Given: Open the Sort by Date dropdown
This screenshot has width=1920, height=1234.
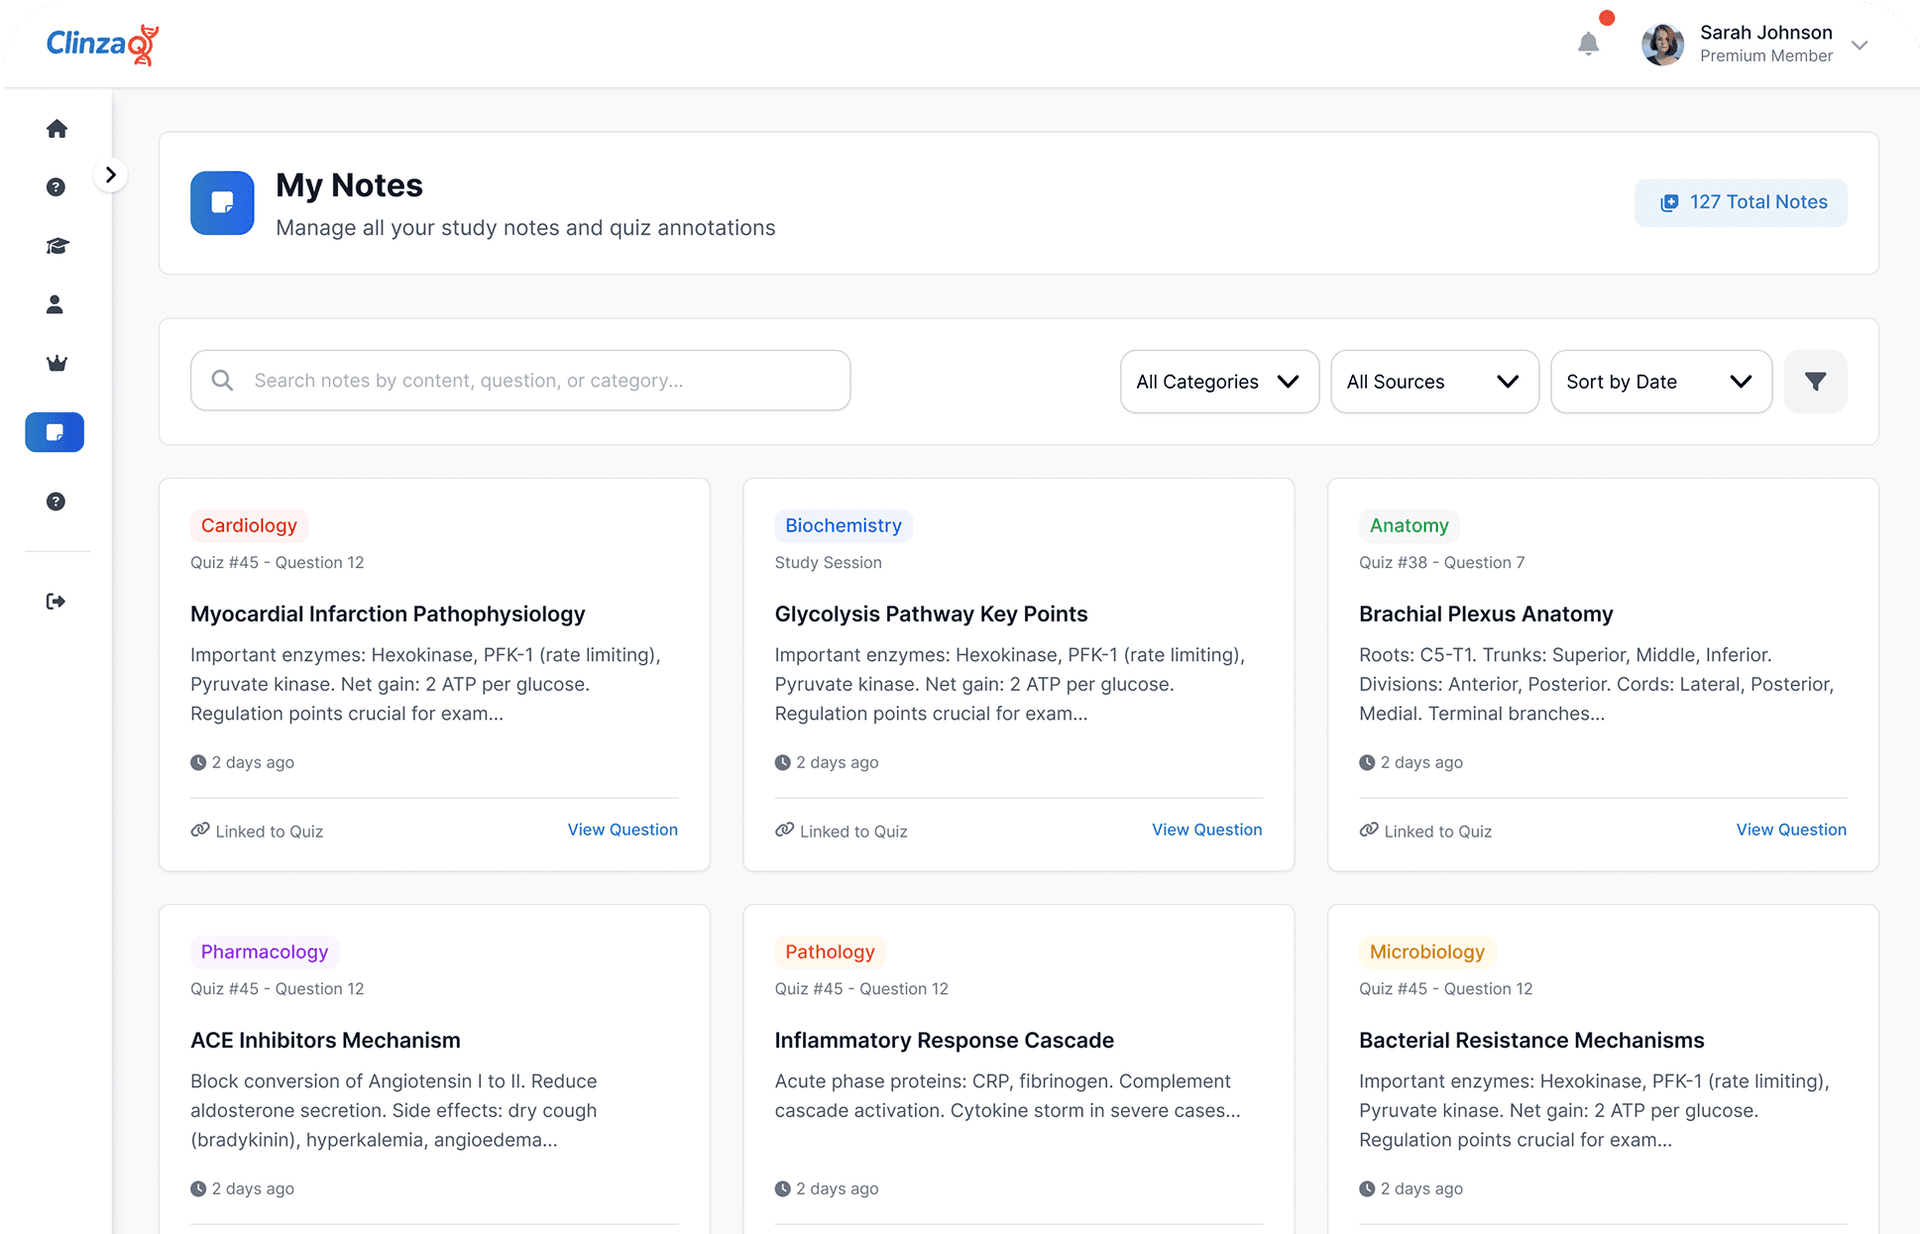Looking at the screenshot, I should [1660, 381].
